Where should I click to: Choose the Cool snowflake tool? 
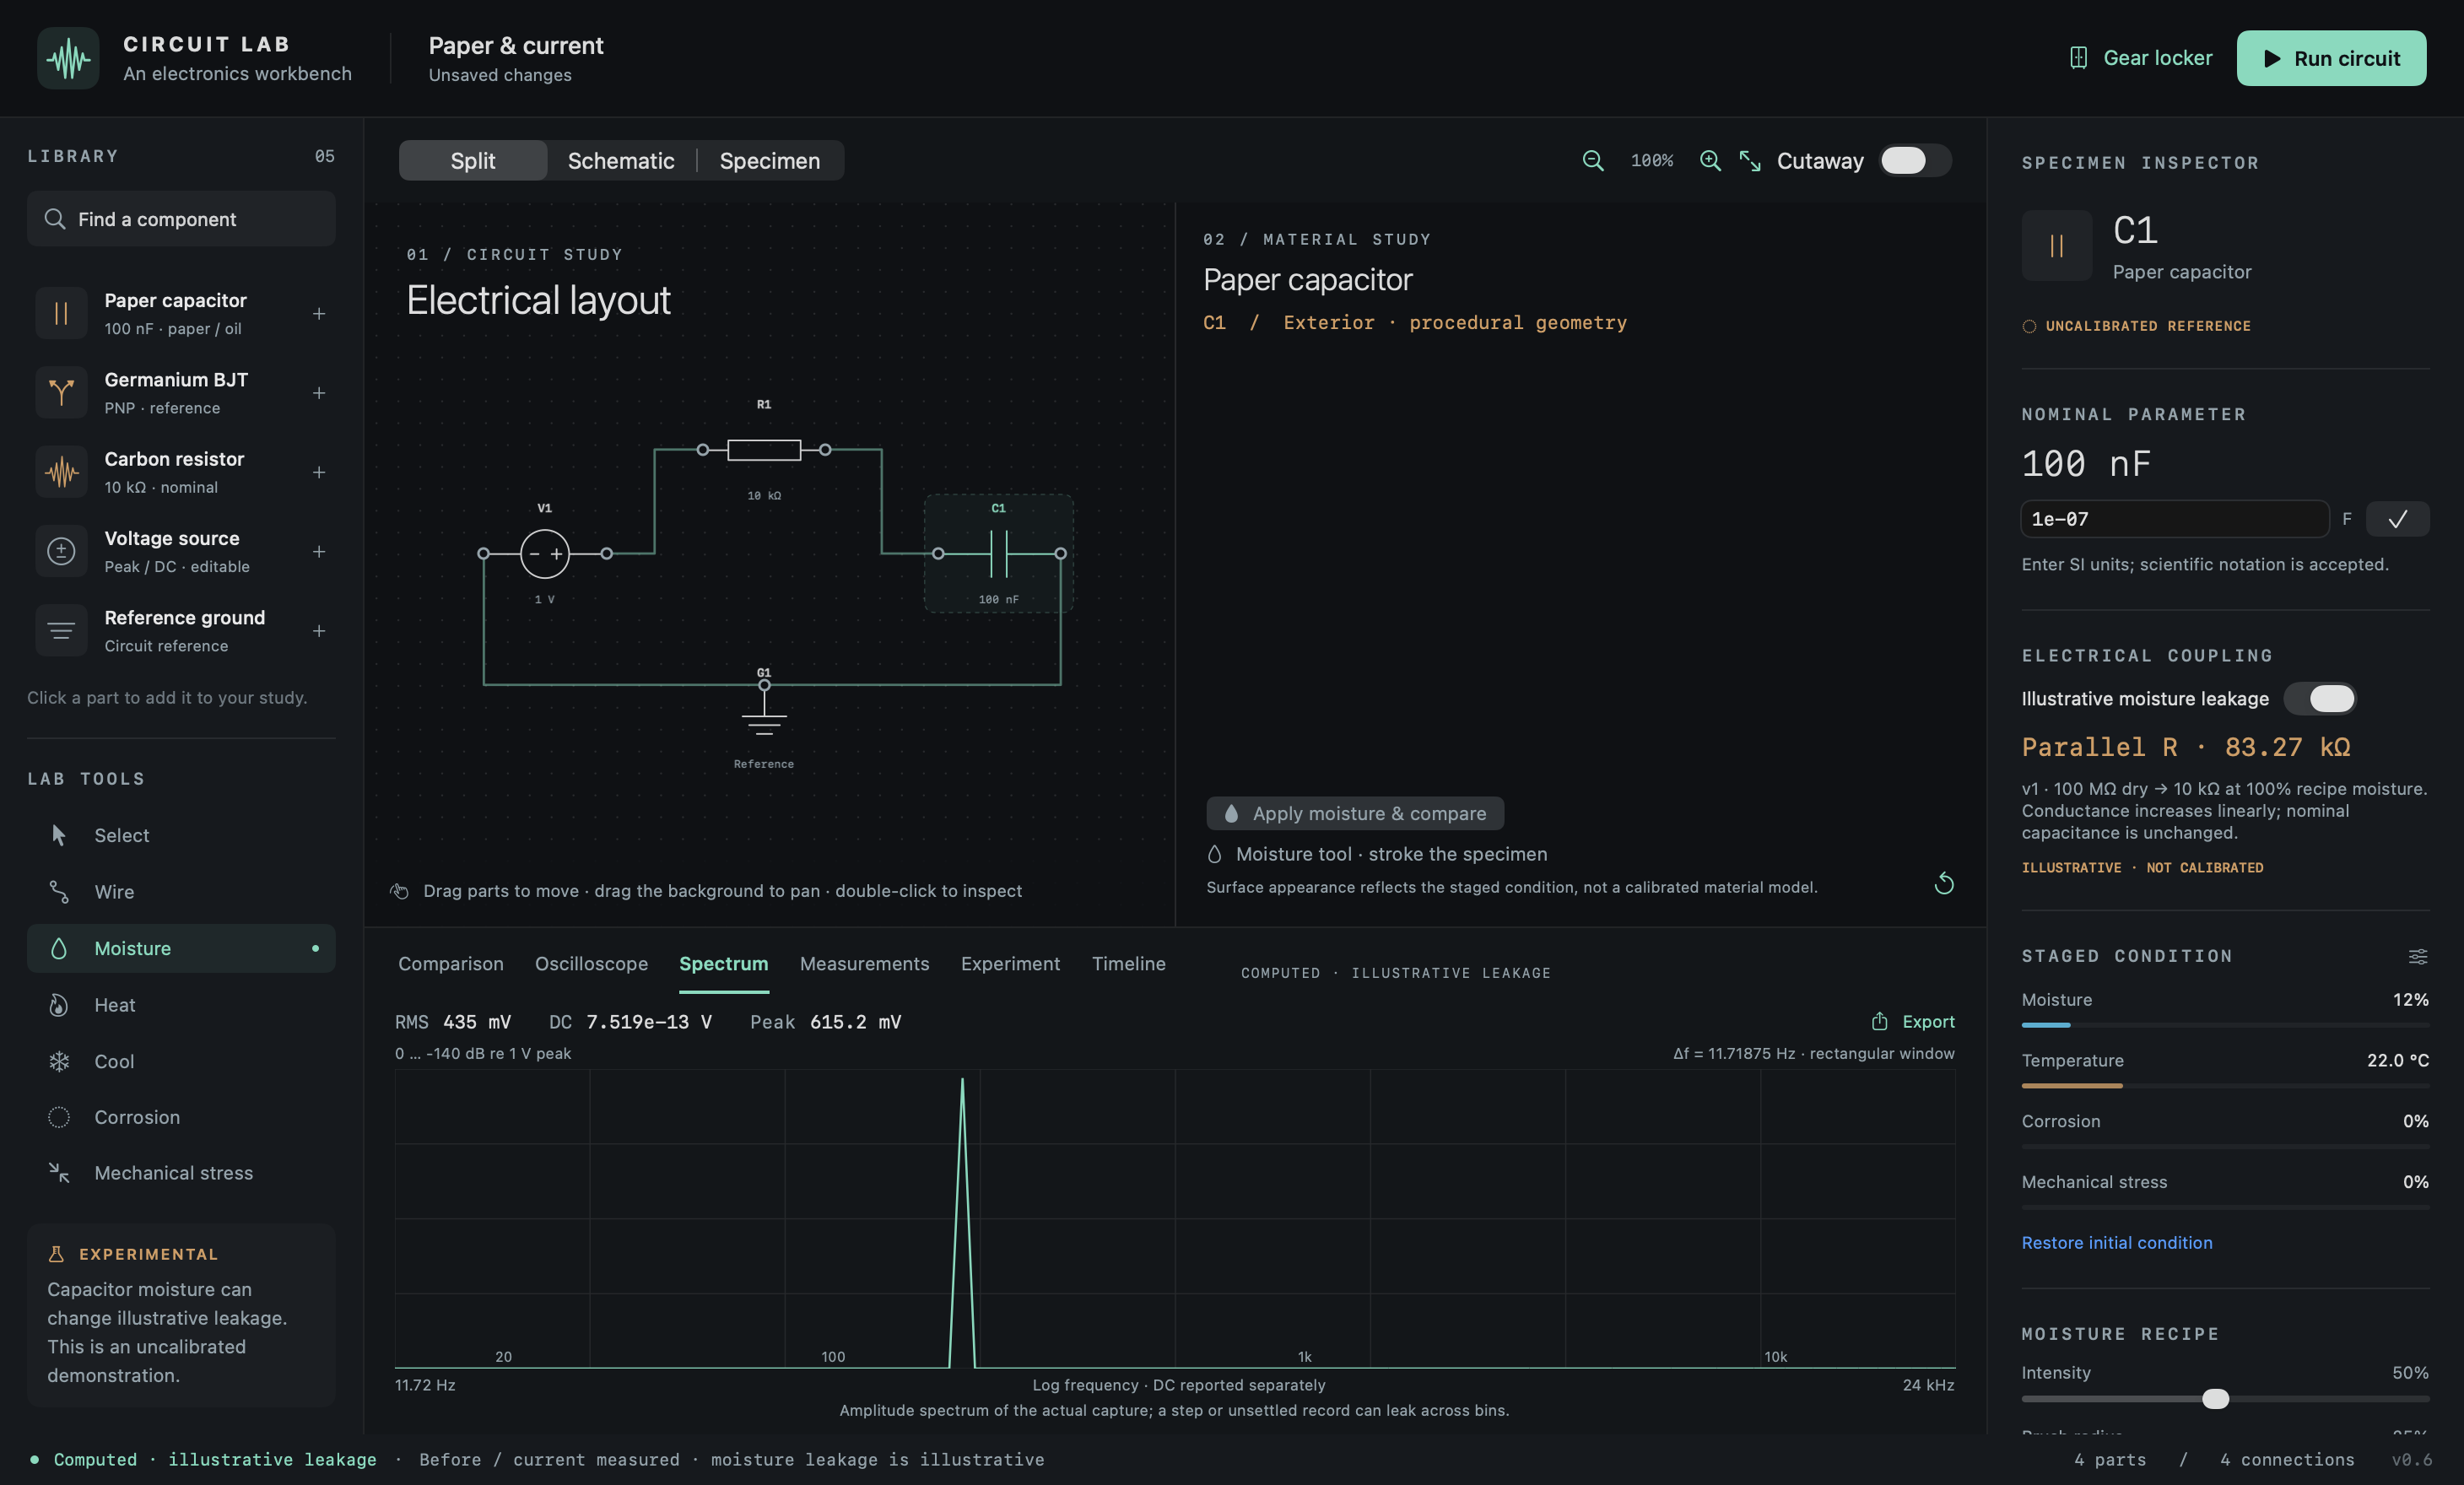pyautogui.click(x=181, y=1061)
